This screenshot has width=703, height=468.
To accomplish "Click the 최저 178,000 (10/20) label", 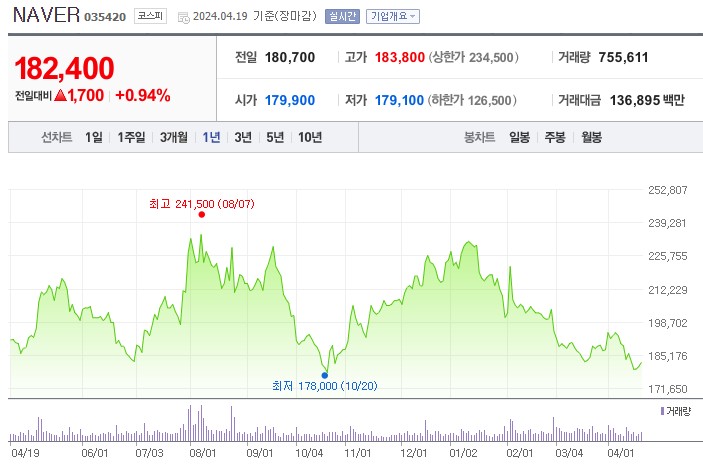I will point(325,386).
